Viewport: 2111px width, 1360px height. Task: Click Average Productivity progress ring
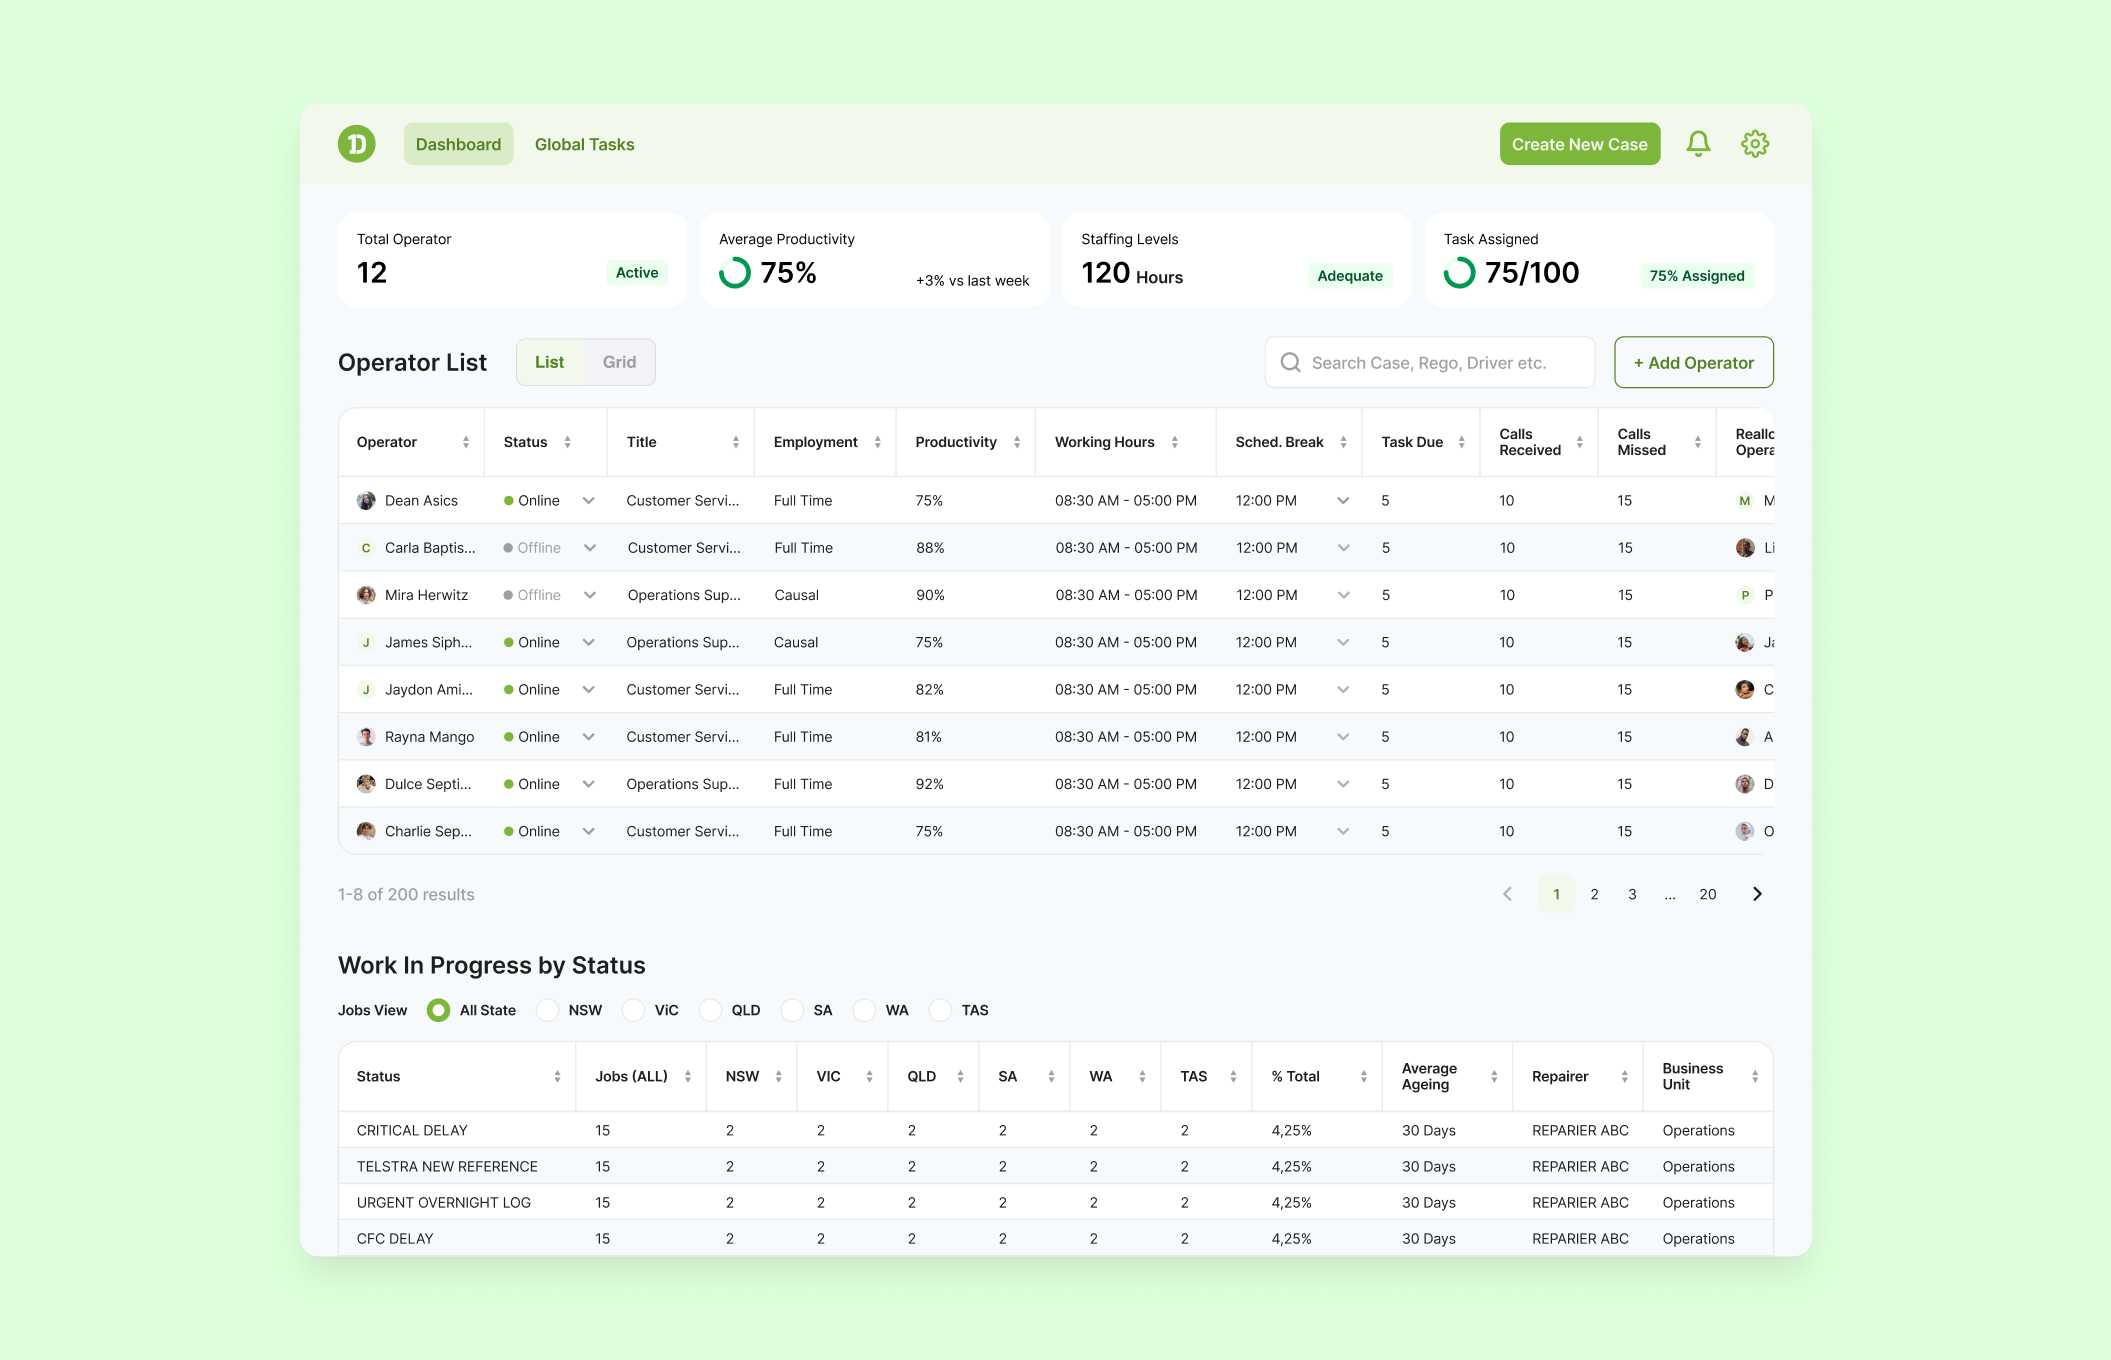click(735, 273)
